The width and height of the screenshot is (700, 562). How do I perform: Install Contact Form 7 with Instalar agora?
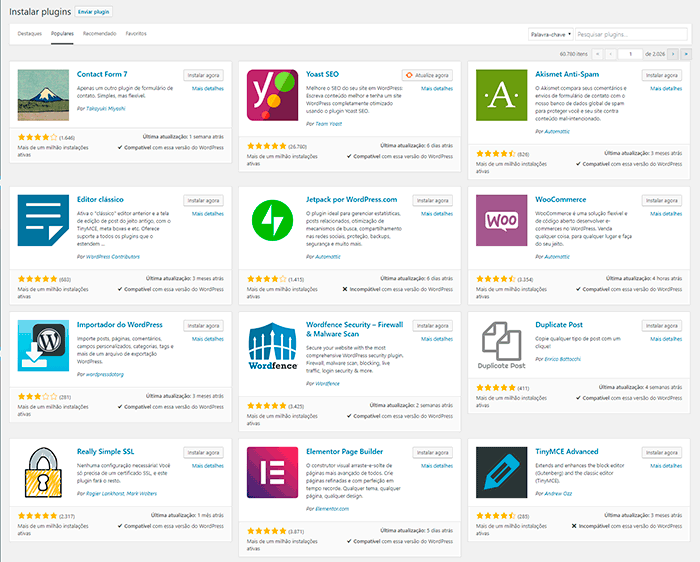point(204,75)
